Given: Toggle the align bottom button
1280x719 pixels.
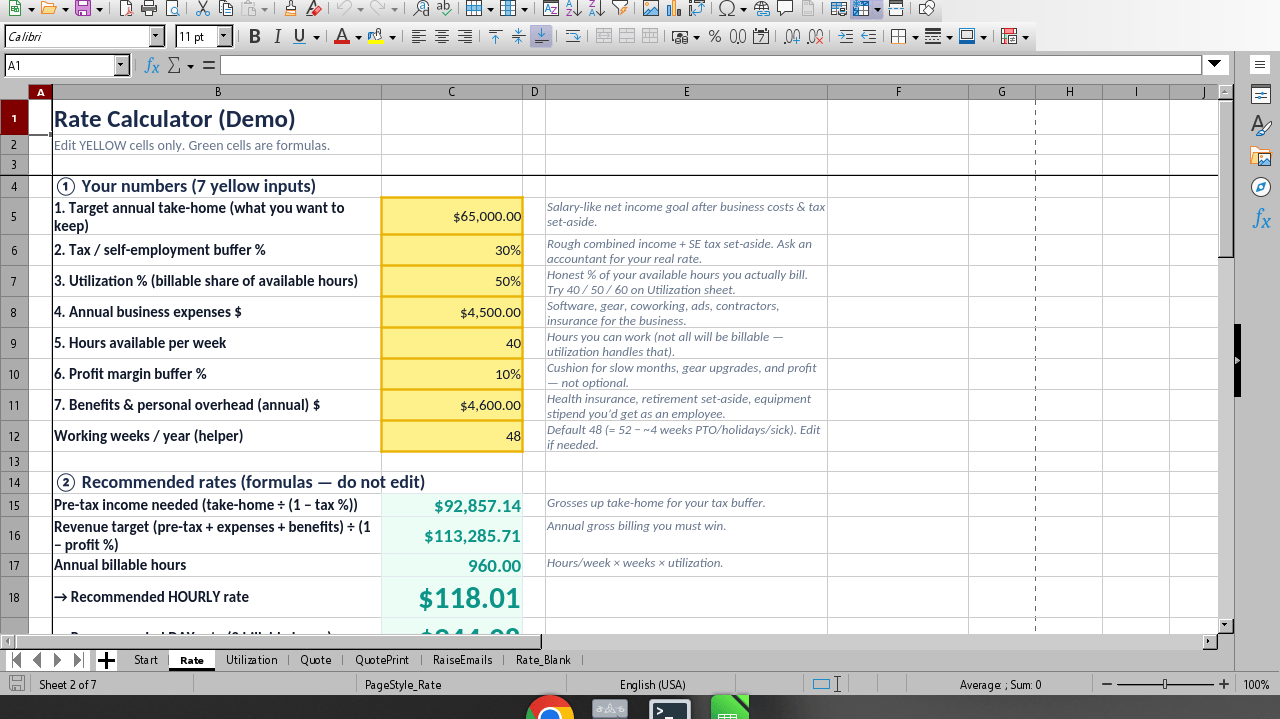Looking at the screenshot, I should point(541,37).
